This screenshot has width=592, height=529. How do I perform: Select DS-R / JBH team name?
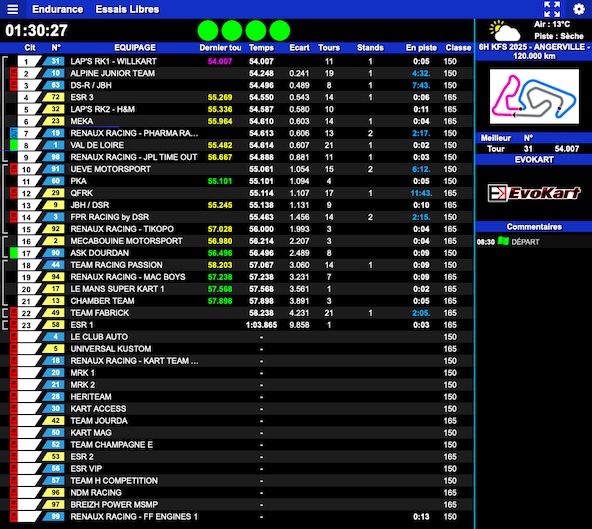[91, 85]
